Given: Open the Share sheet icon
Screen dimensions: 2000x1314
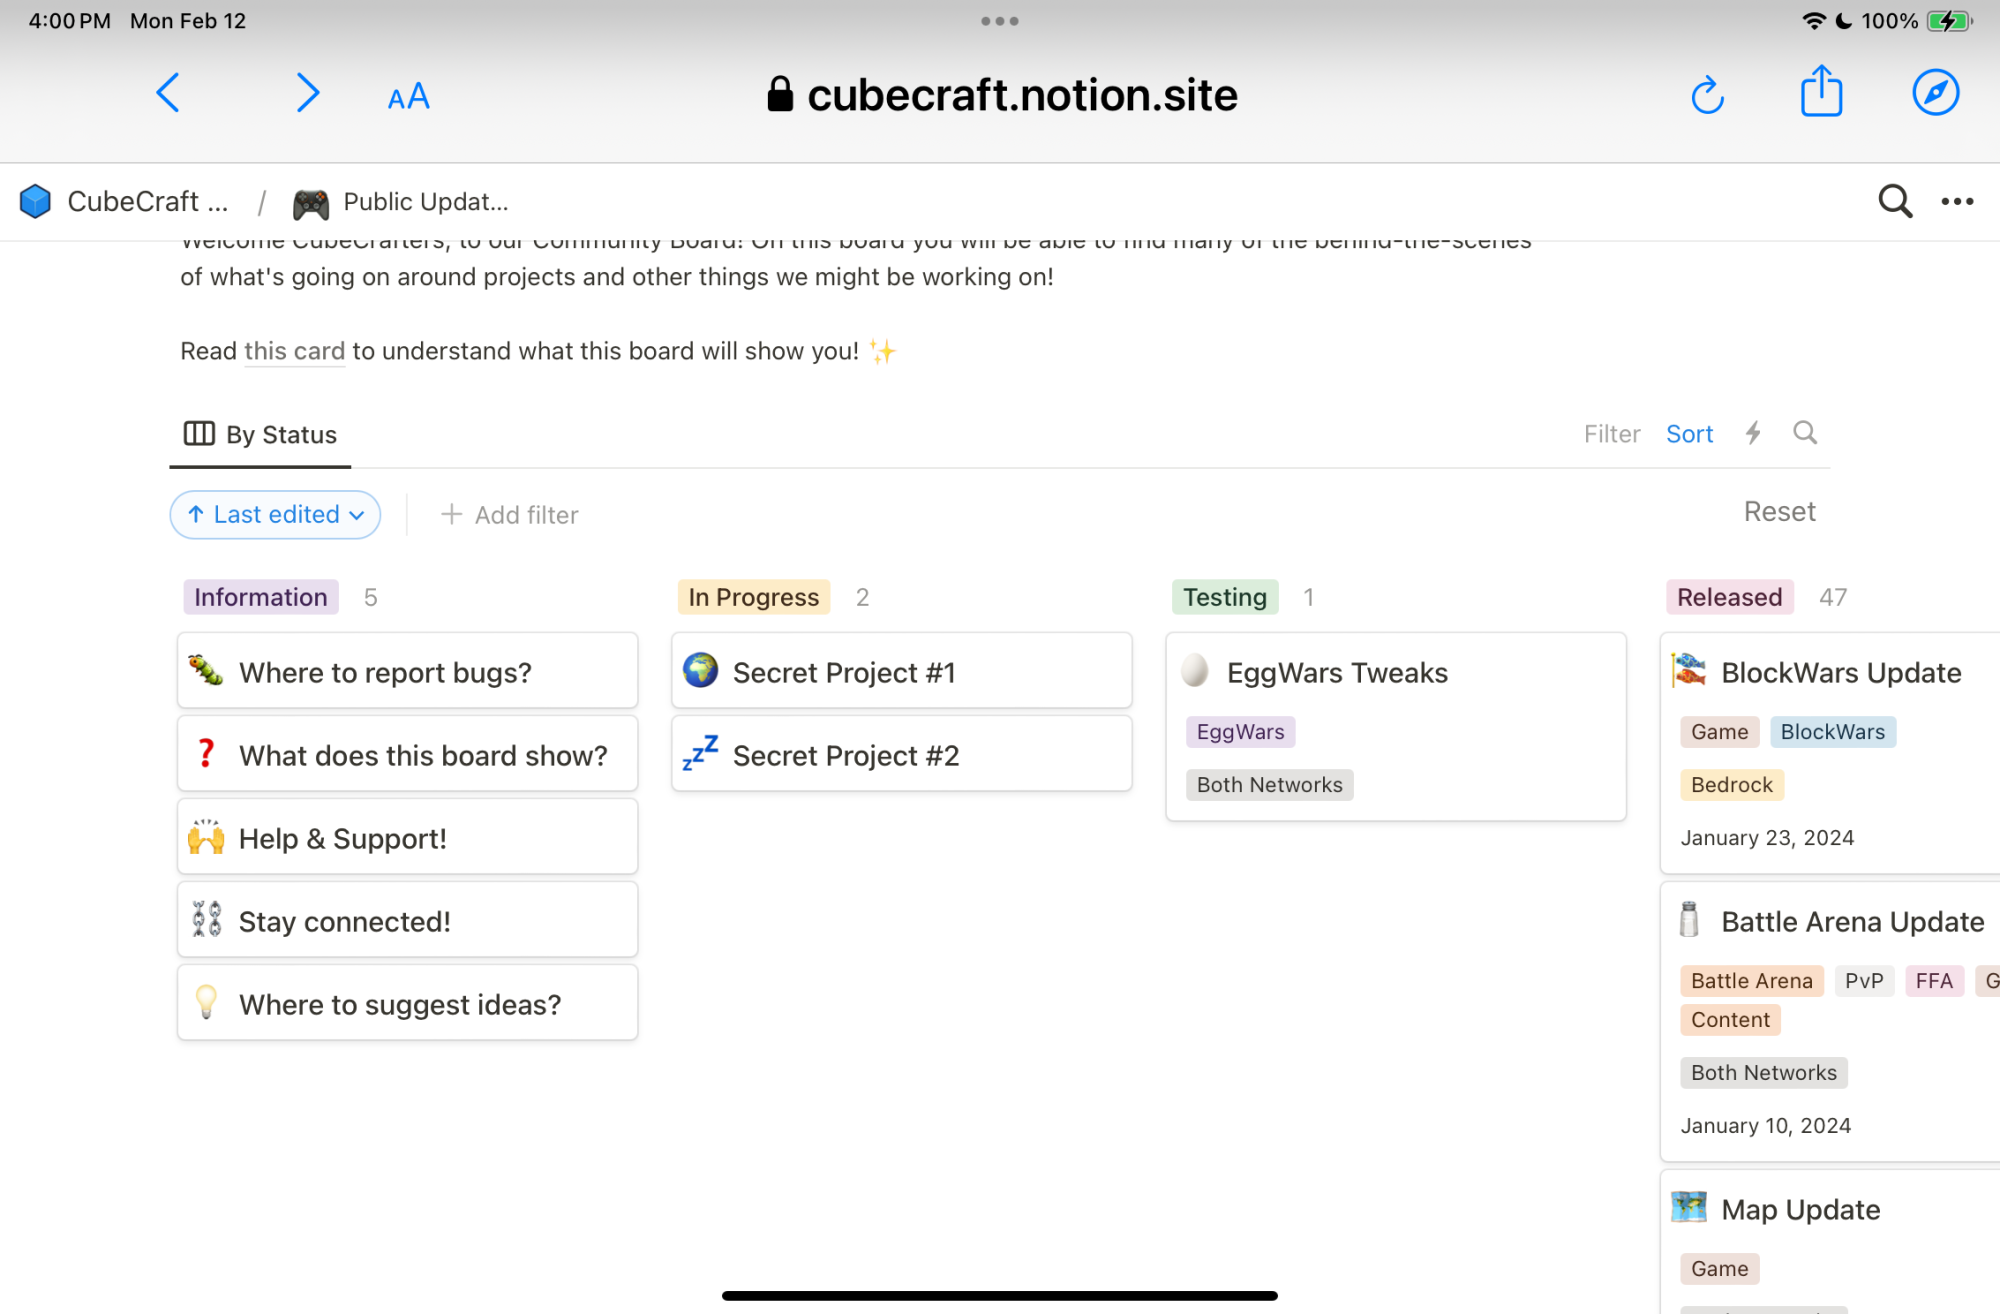Looking at the screenshot, I should pos(1821,92).
